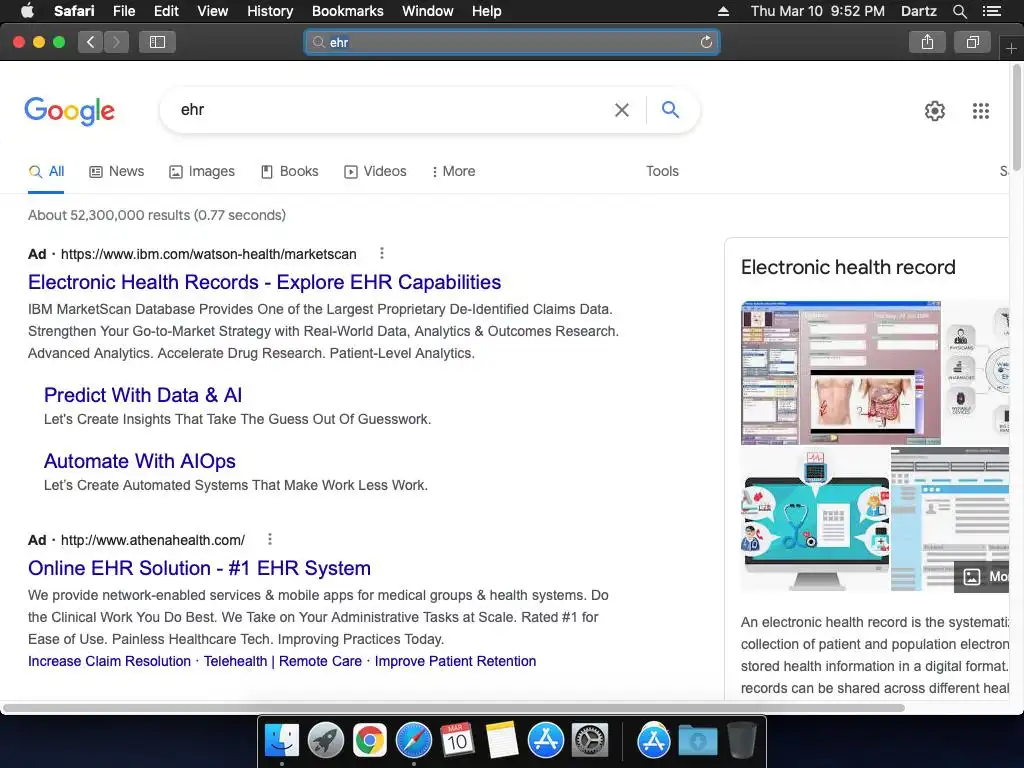Open the teal monitor stethoscope thumbnail
This screenshot has height=768, width=1024.
[x=815, y=520]
